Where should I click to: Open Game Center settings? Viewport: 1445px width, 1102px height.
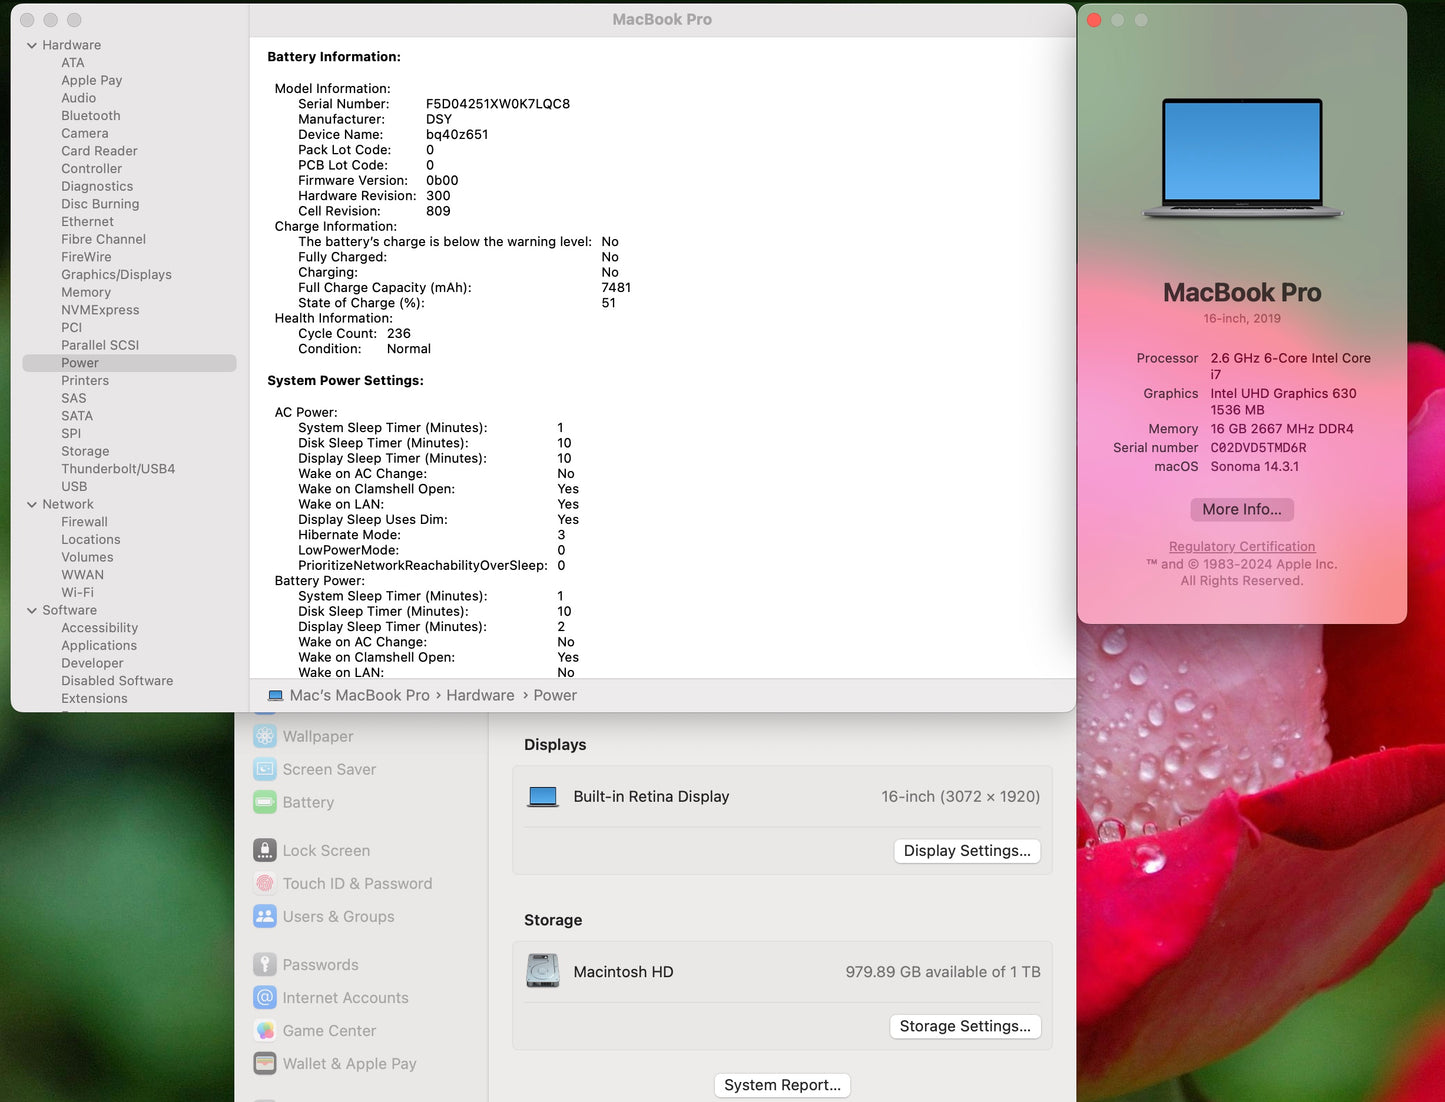point(329,1030)
